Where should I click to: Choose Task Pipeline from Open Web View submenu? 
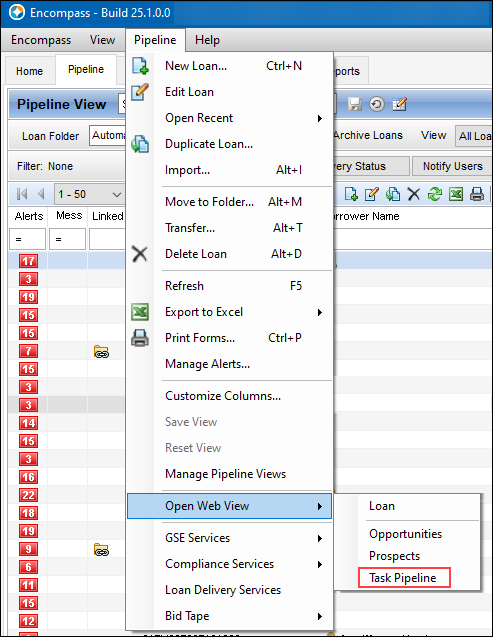(402, 578)
